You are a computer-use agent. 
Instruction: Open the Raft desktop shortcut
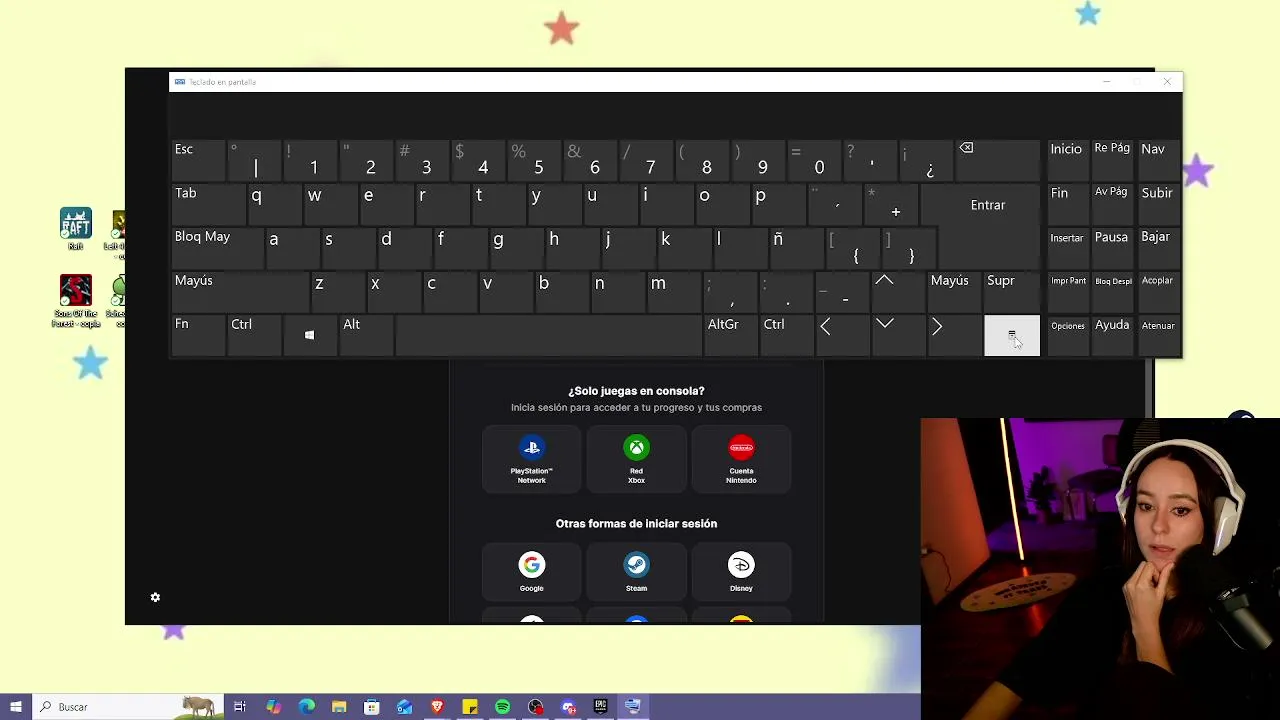pyautogui.click(x=76, y=229)
